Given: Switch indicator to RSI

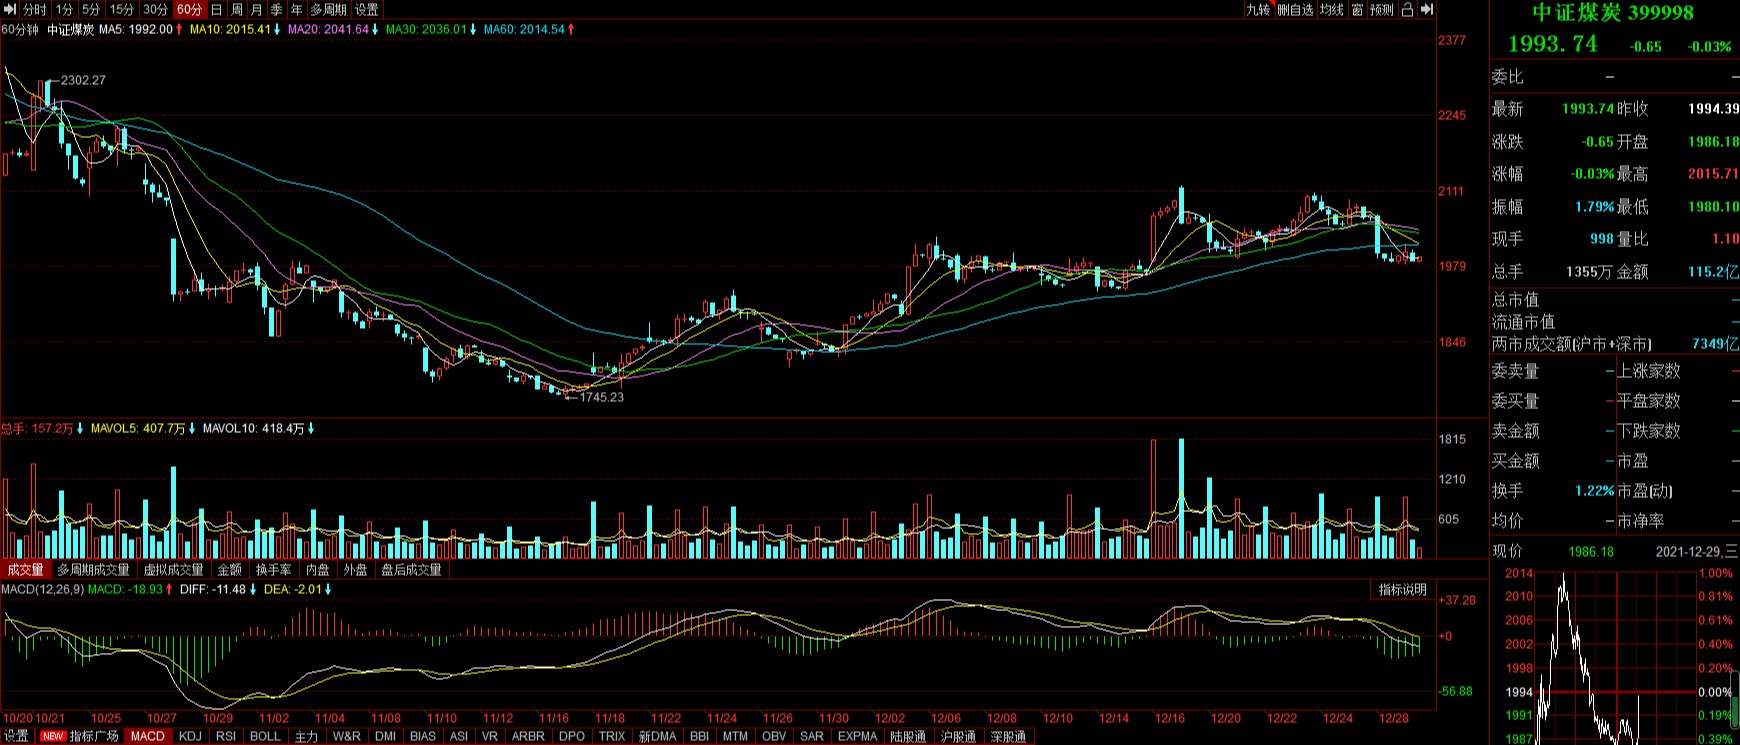Looking at the screenshot, I should [226, 736].
